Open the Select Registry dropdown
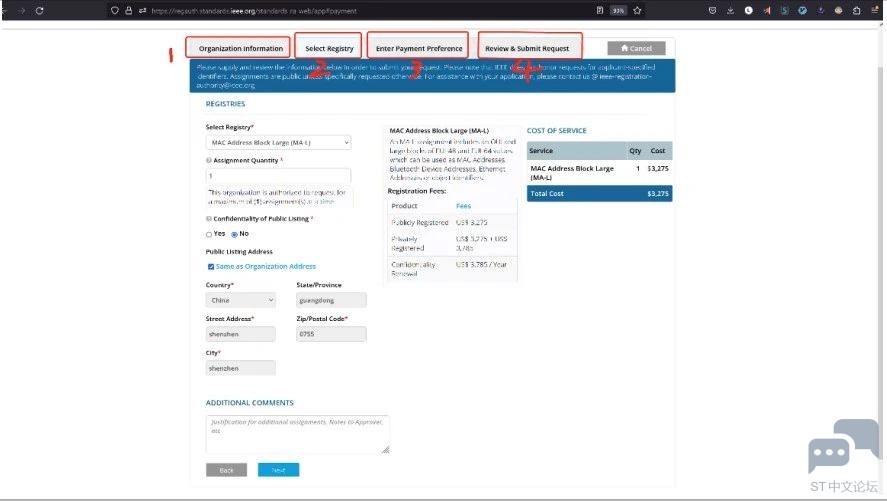The height and width of the screenshot is (502, 887). coord(278,143)
